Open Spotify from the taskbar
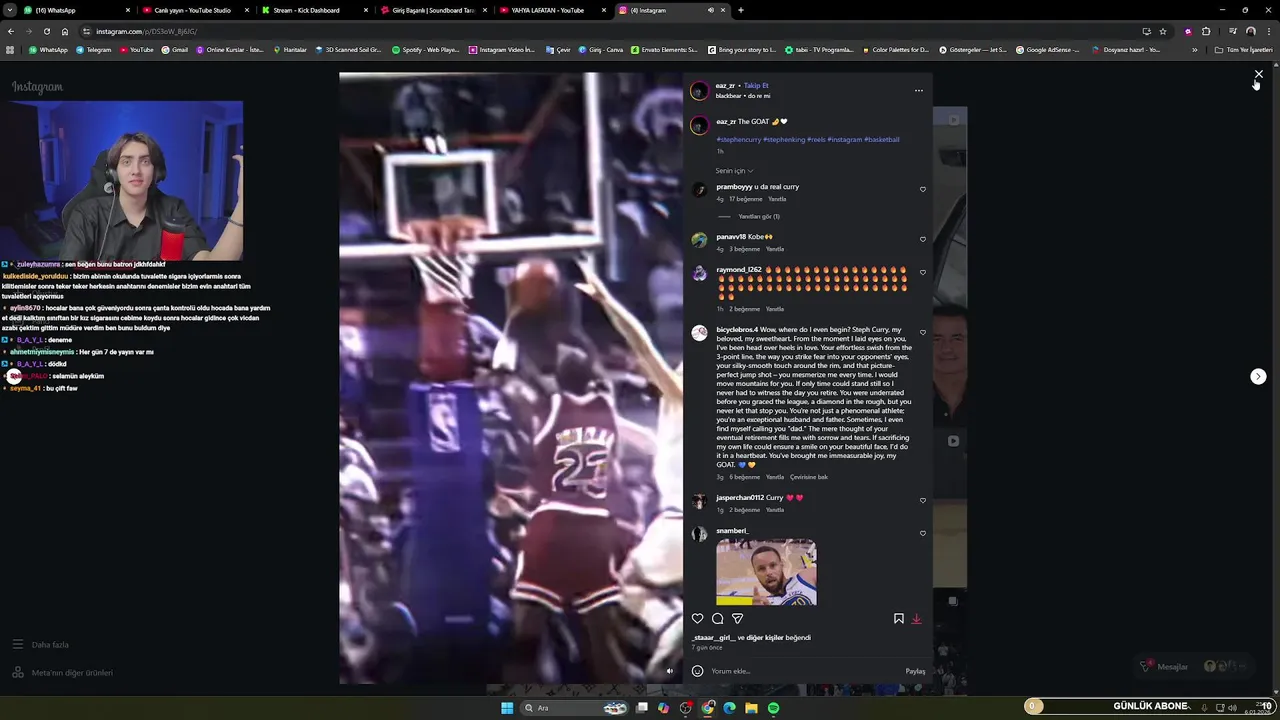The height and width of the screenshot is (720, 1280). (x=773, y=708)
